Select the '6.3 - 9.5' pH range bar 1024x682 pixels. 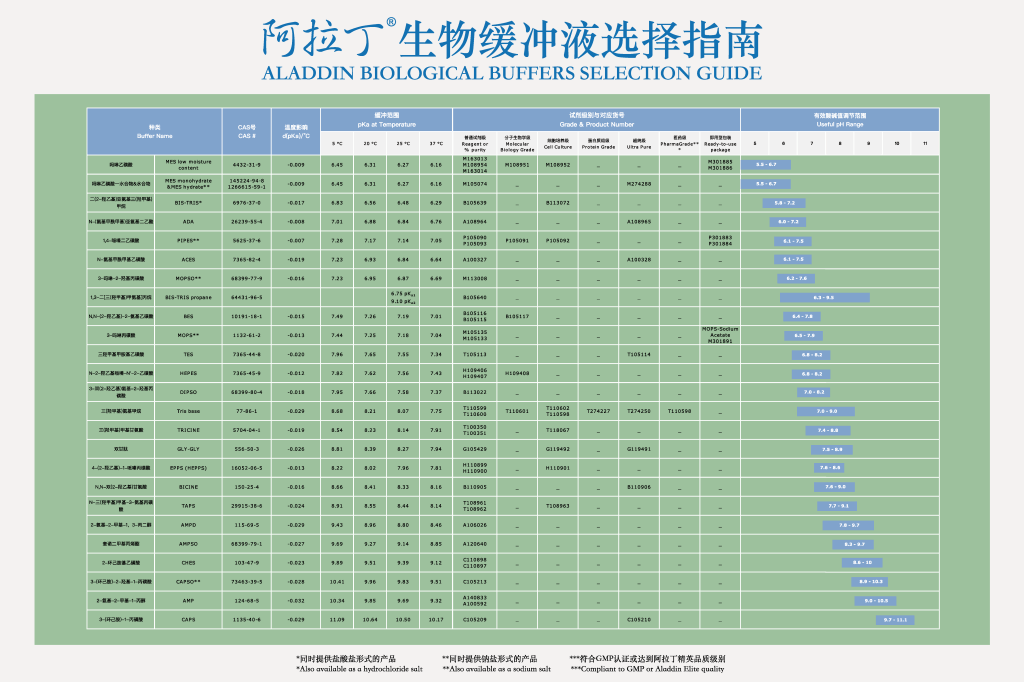pyautogui.click(x=824, y=297)
